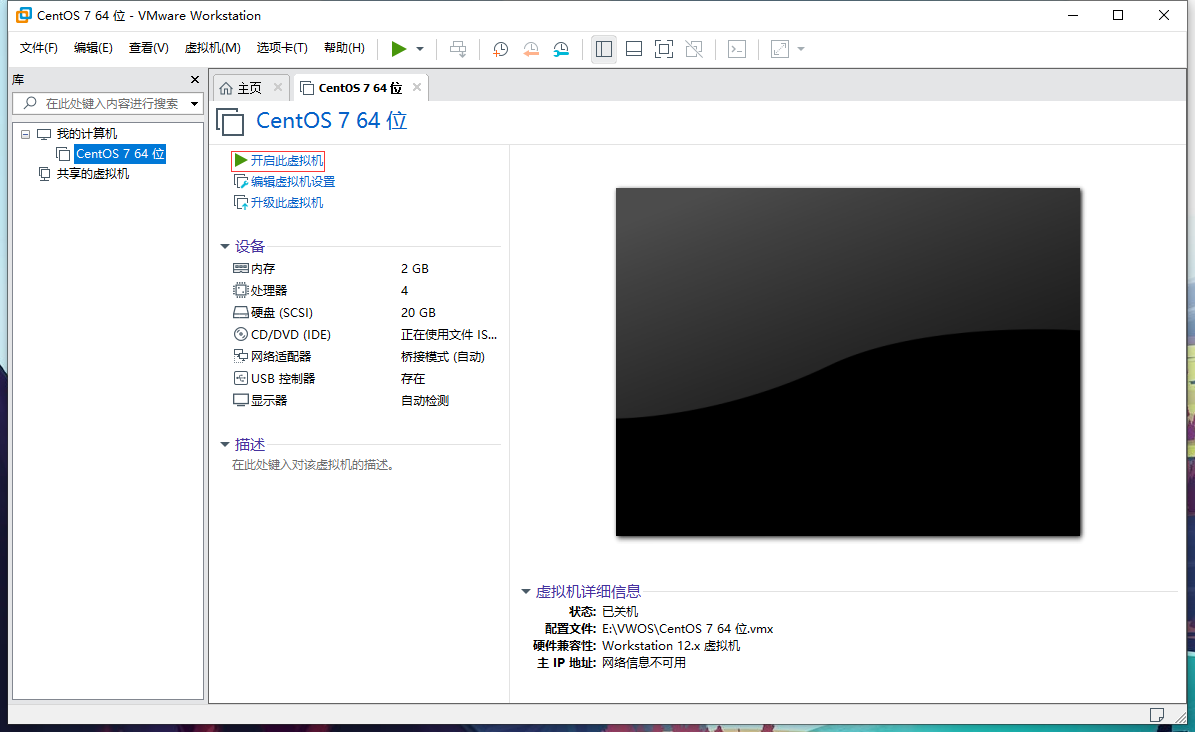Click the config file path E:\VWOS\CentOS 7
The width and height of the screenshot is (1195, 732).
click(687, 629)
